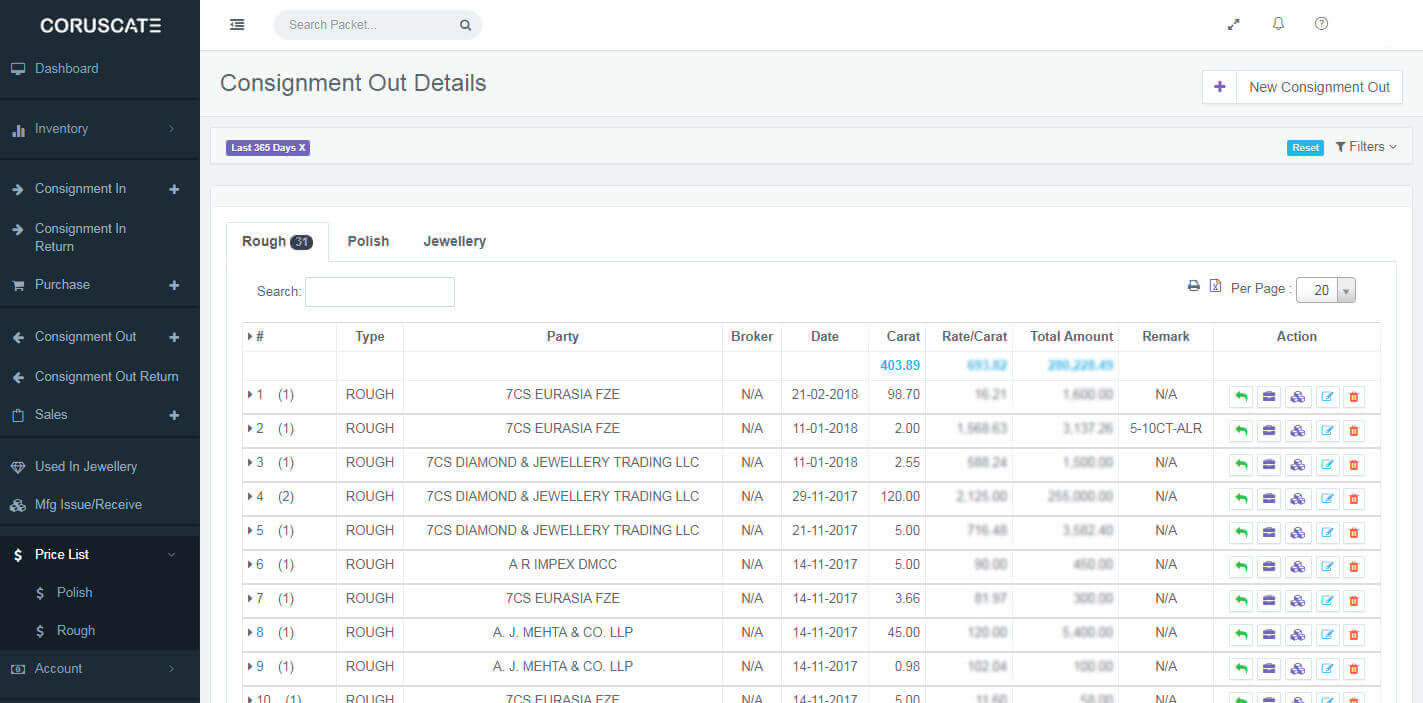Click the table Search input field
1423x703 pixels.
pyautogui.click(x=379, y=292)
